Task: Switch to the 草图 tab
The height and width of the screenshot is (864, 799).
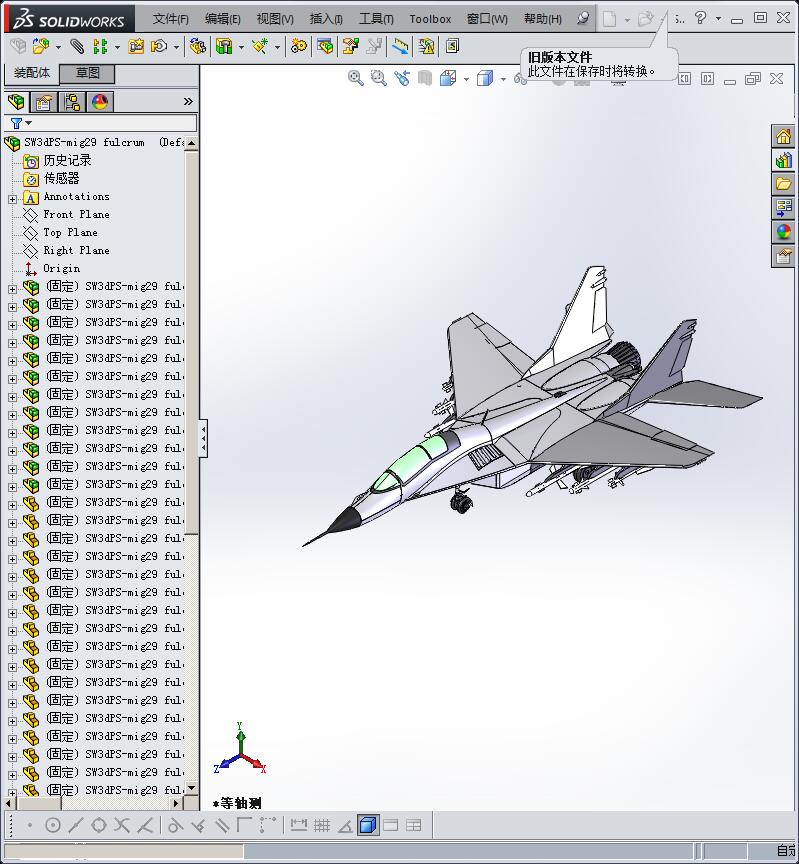Action: tap(88, 73)
